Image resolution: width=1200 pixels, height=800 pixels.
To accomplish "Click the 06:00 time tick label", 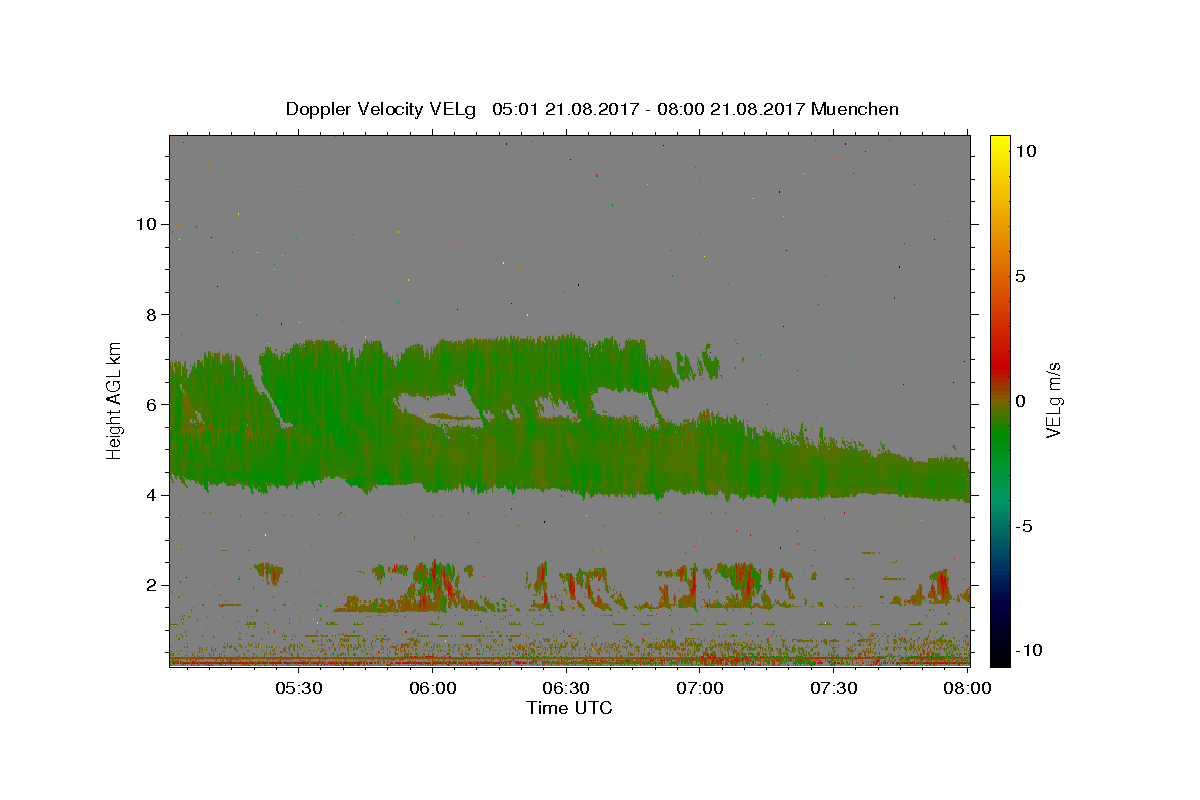I will pos(432,689).
